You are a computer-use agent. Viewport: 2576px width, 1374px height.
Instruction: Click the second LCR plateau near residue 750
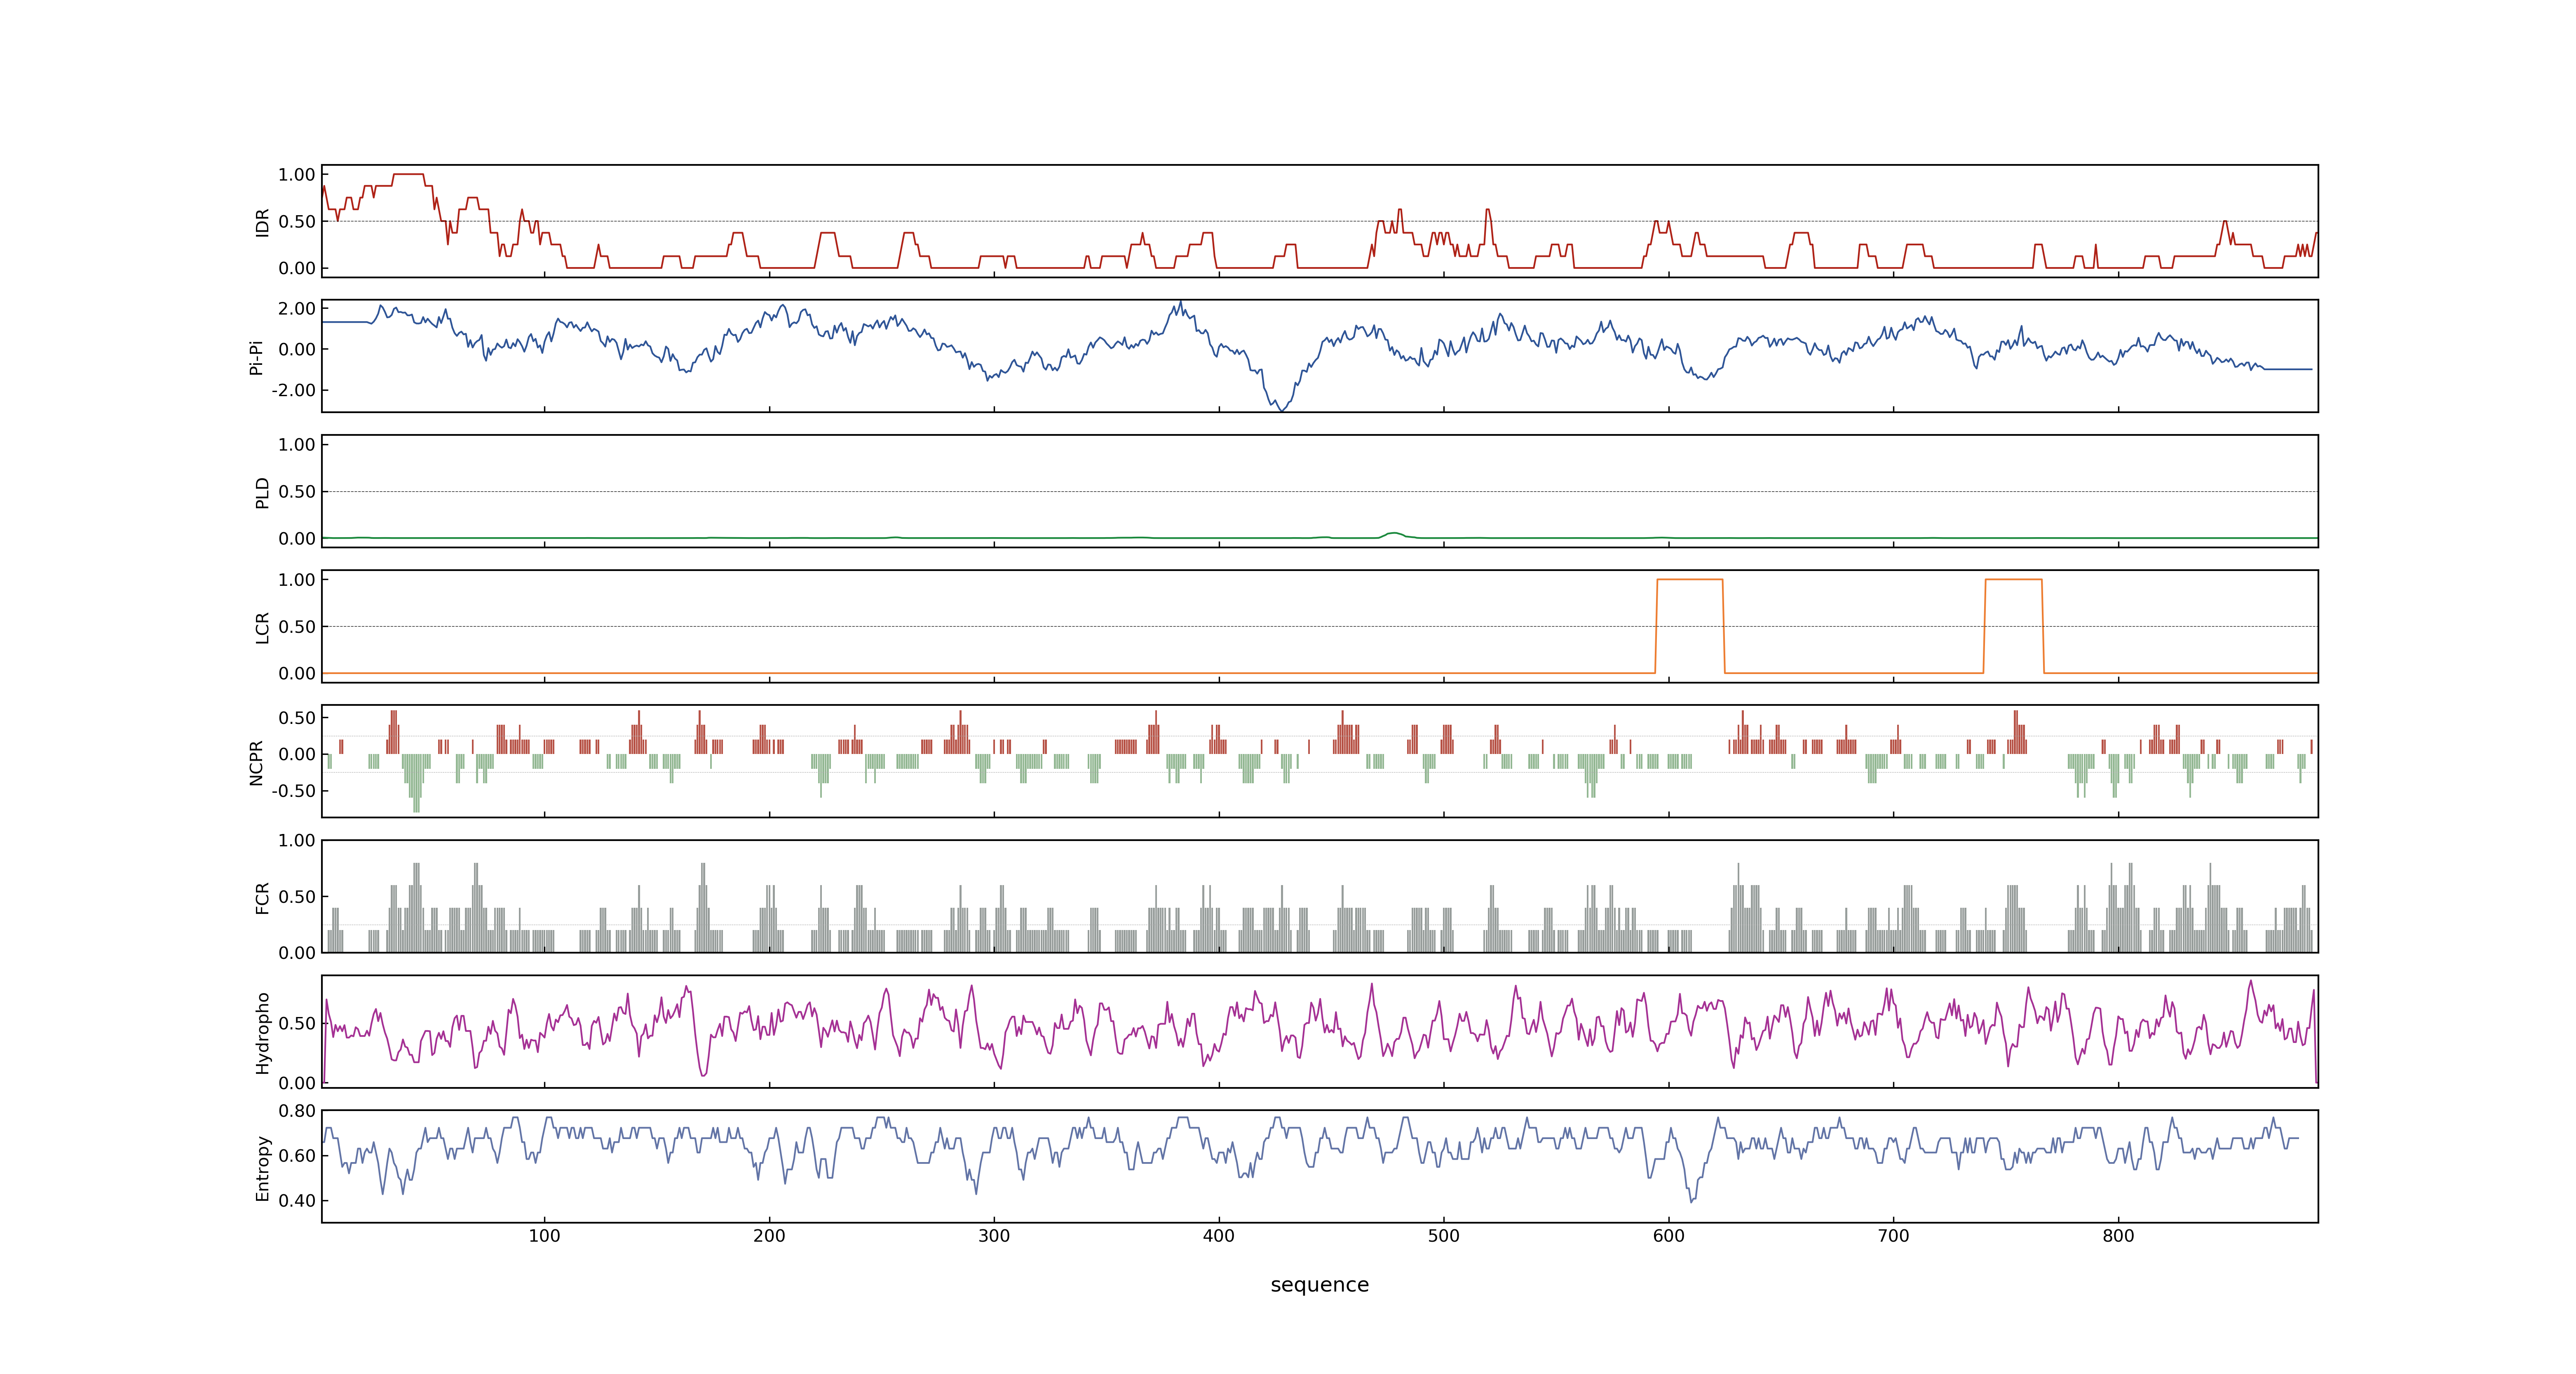pyautogui.click(x=2013, y=580)
